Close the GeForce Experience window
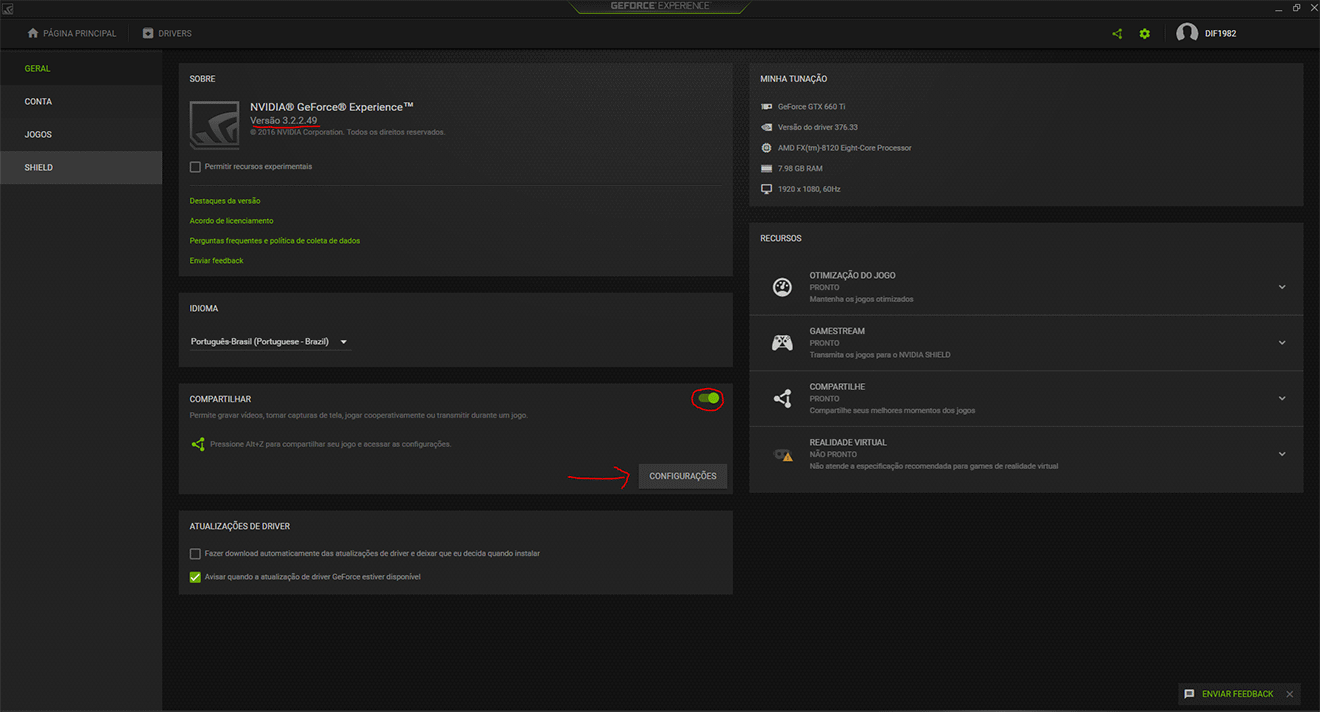1320x712 pixels. (x=1311, y=7)
